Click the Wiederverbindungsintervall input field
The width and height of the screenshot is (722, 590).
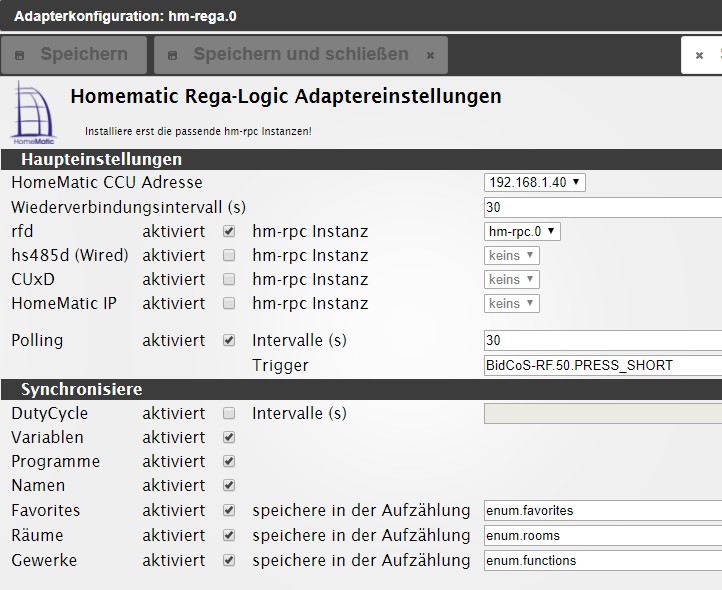(603, 207)
